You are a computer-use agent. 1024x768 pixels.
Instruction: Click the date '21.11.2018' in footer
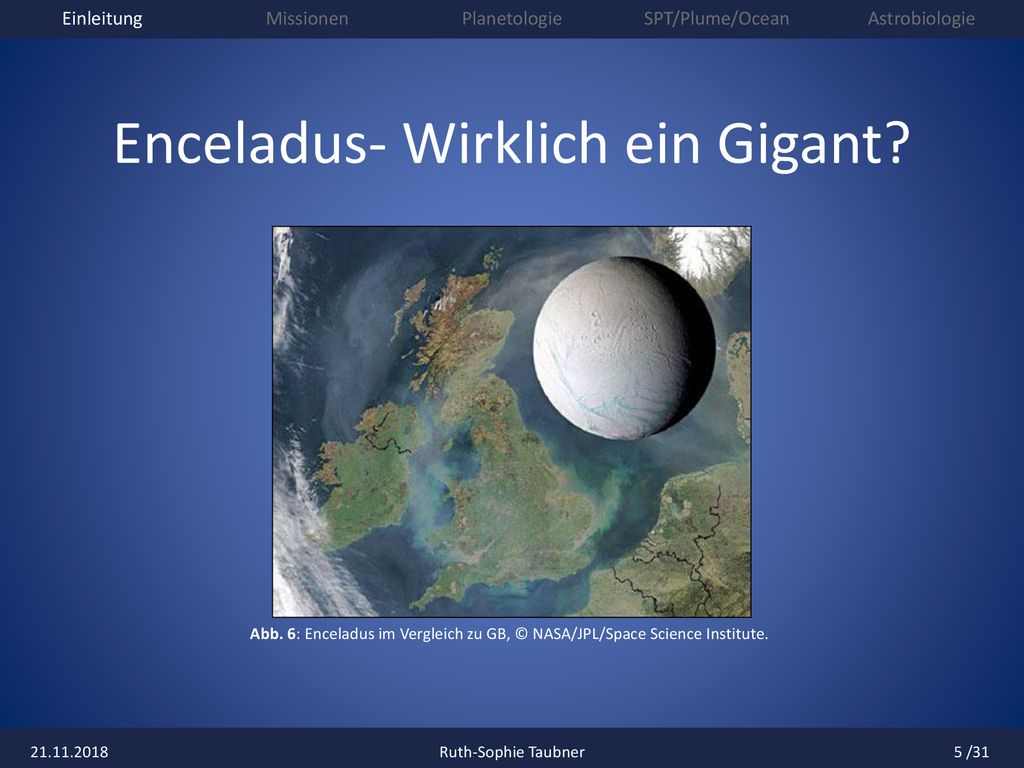pos(69,752)
